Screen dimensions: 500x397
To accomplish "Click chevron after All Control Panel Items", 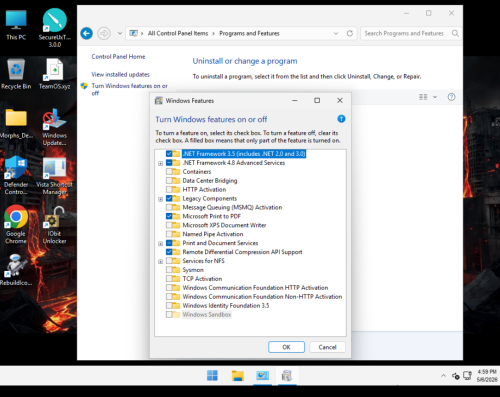I will click(x=214, y=33).
